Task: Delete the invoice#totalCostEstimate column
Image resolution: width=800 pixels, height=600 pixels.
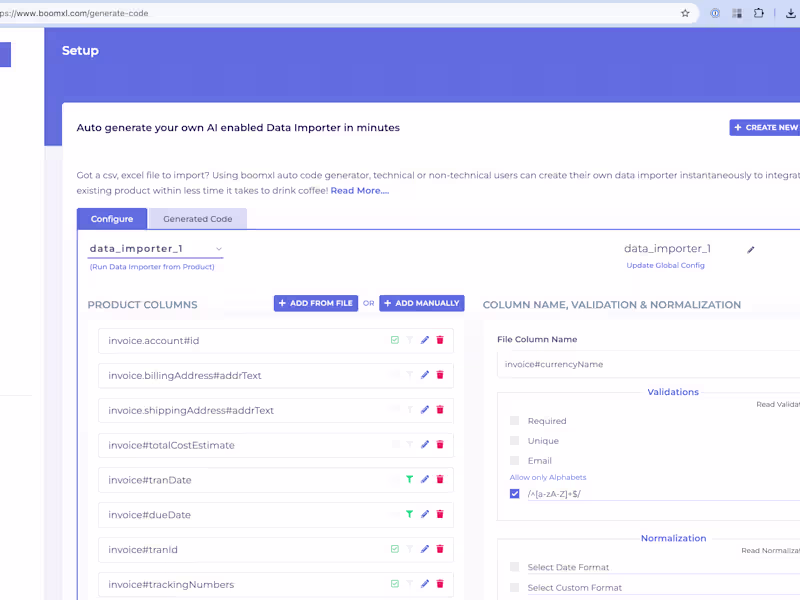Action: [x=440, y=445]
